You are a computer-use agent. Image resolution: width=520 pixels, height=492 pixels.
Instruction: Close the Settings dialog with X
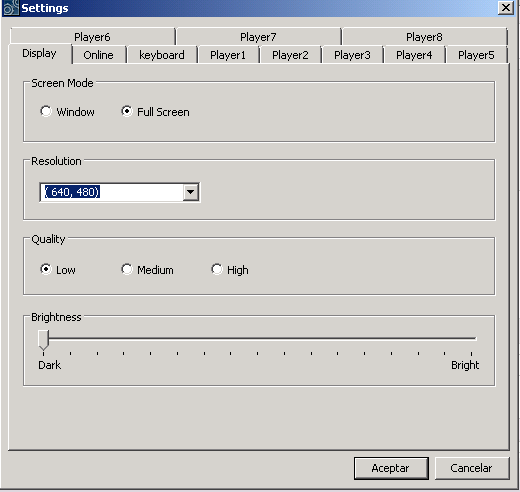tap(506, 7)
